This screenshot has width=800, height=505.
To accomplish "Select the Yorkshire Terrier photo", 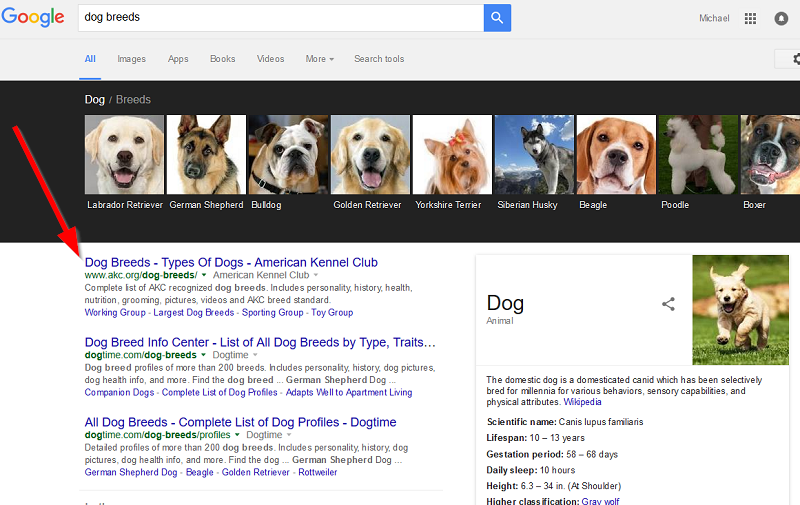I will 452,155.
